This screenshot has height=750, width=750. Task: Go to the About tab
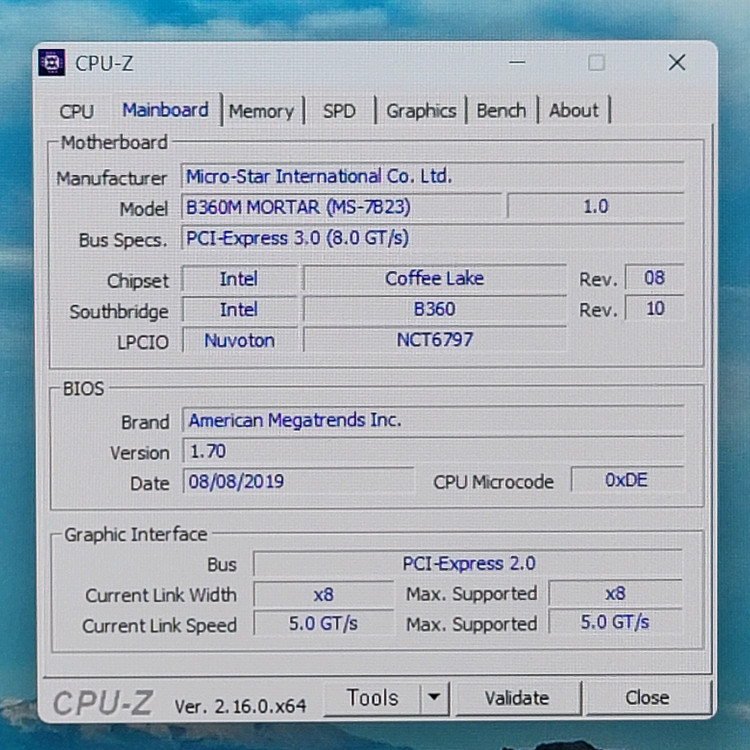(574, 111)
